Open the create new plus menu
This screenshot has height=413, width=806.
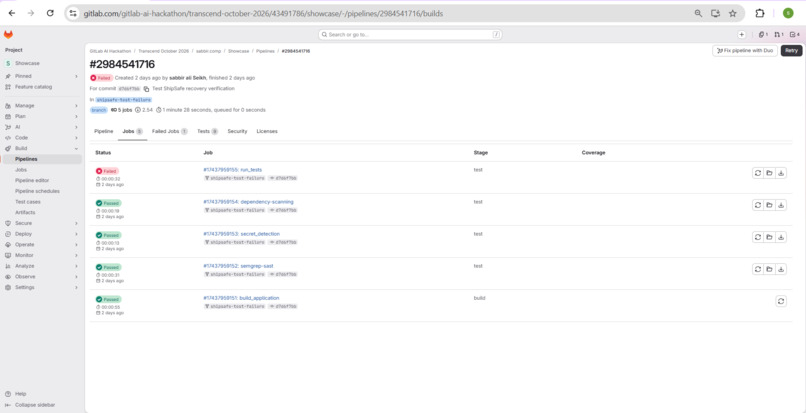pyautogui.click(x=741, y=35)
